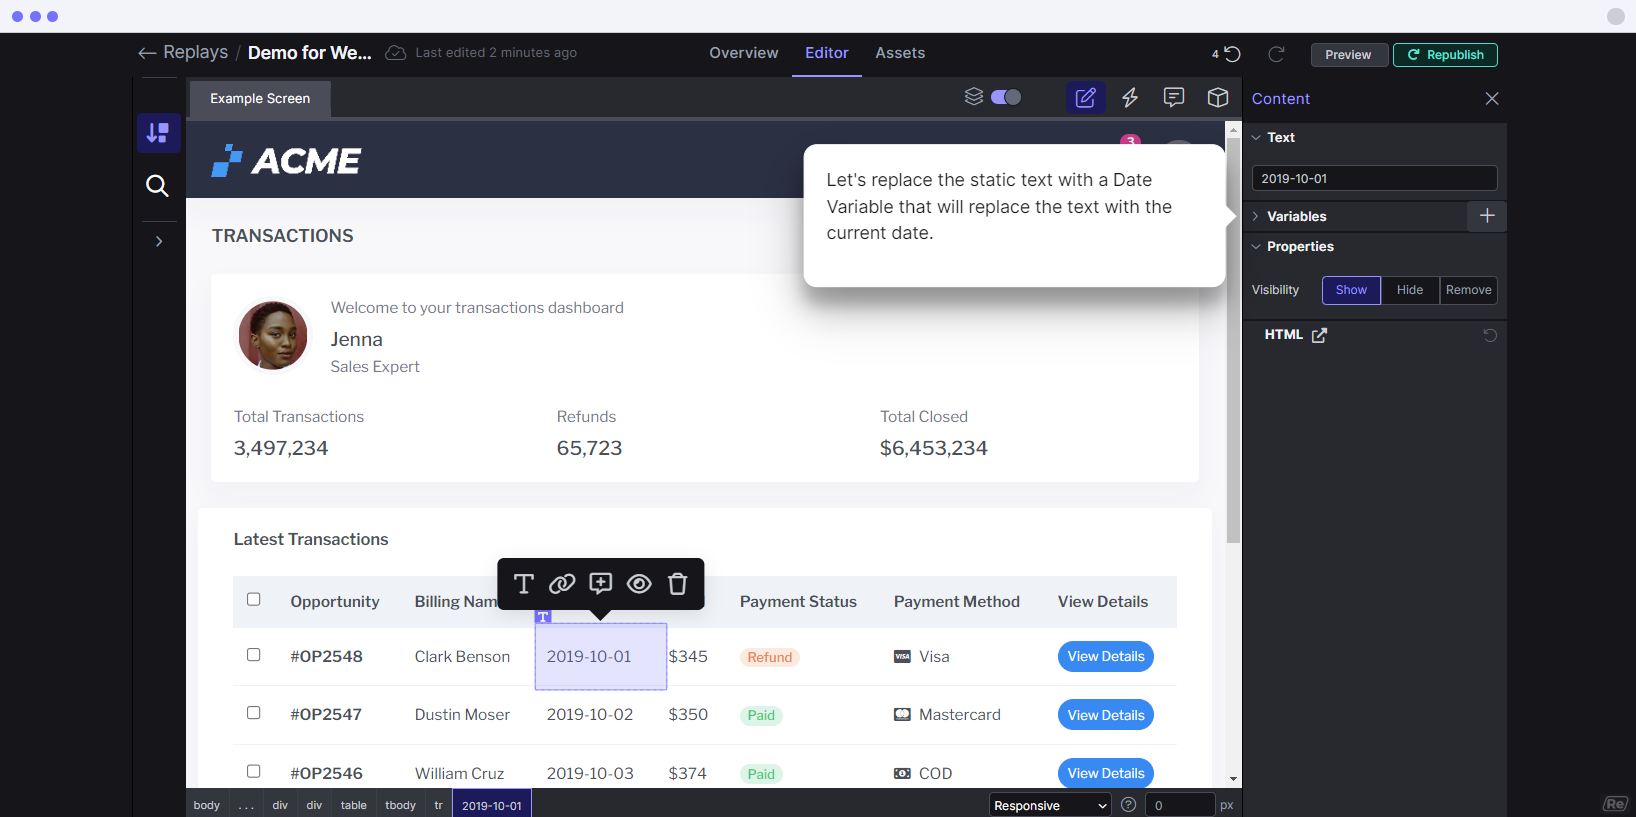
Task: Switch to the Overview tab
Action: click(x=743, y=53)
